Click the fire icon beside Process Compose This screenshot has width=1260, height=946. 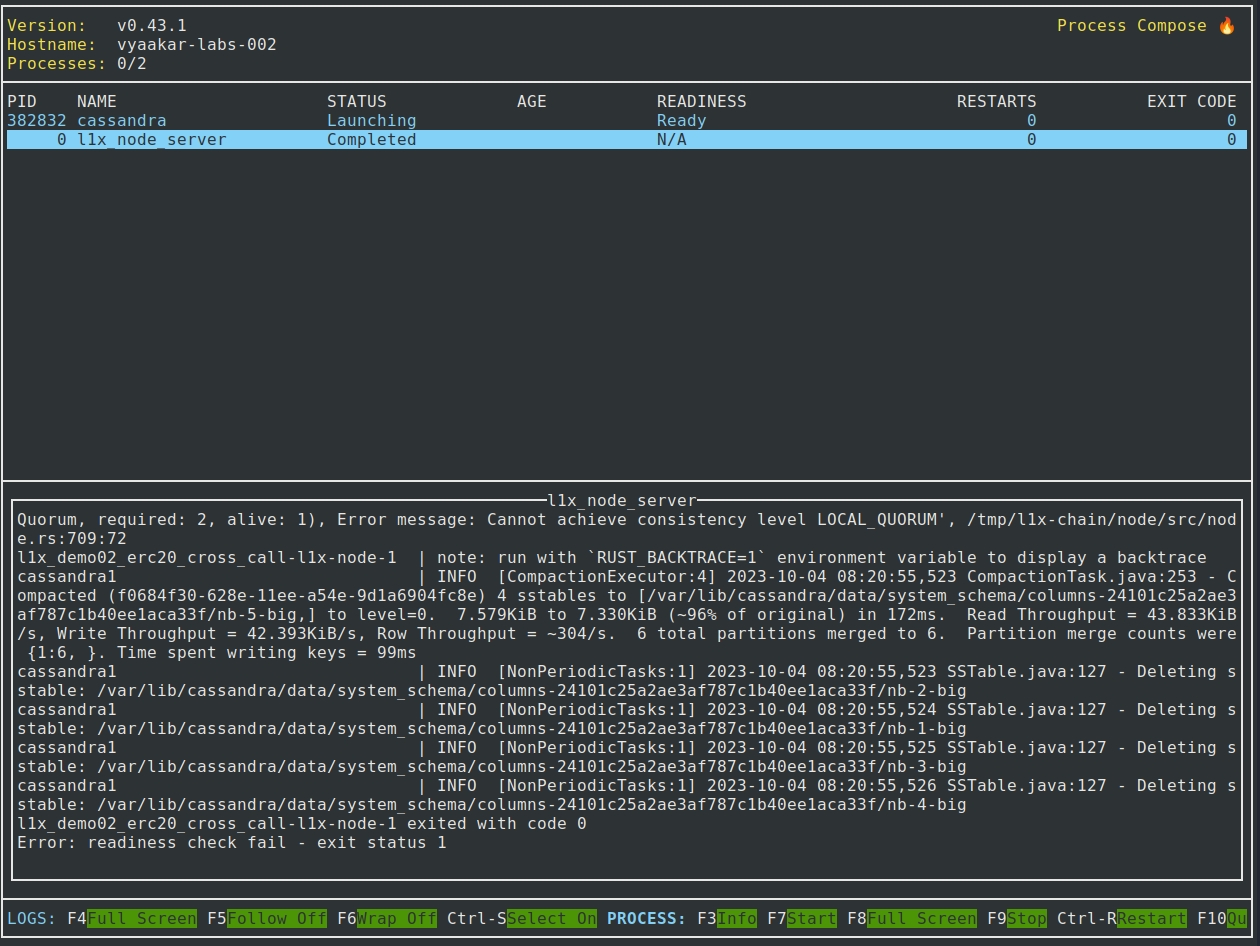1227,26
